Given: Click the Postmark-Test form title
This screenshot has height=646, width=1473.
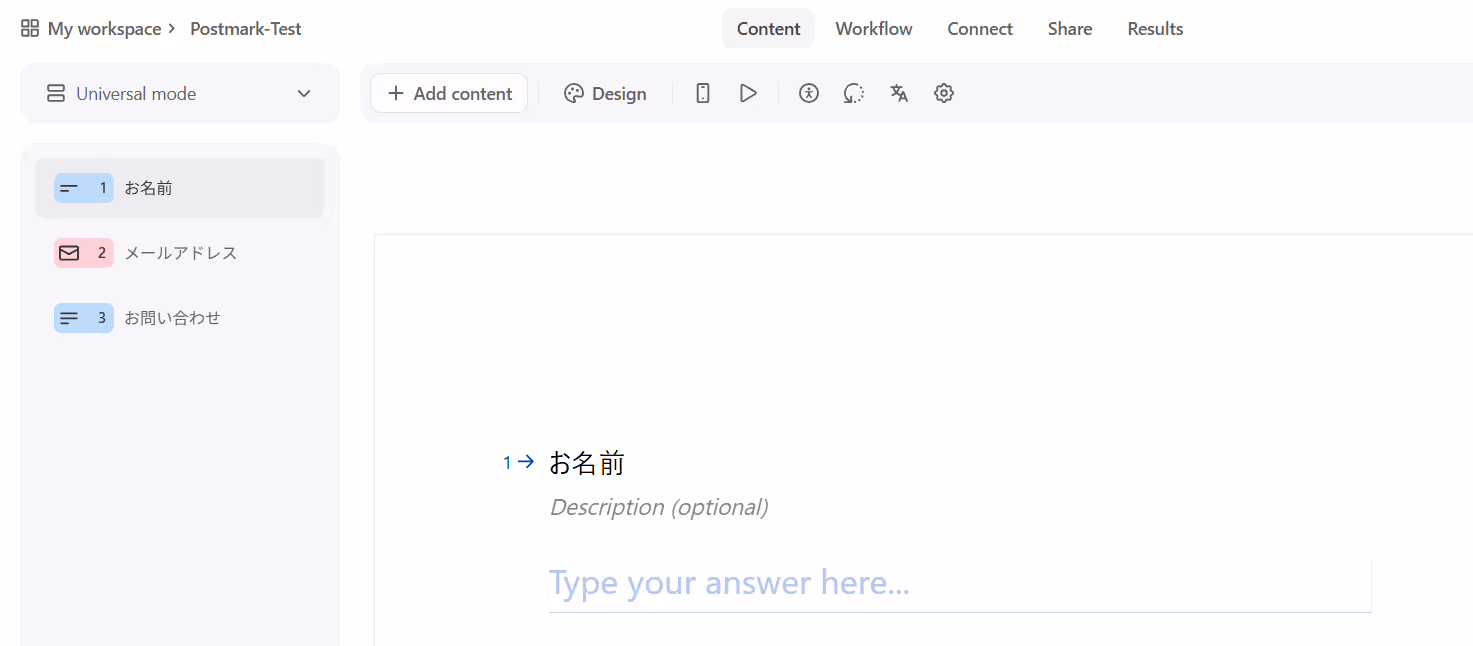Looking at the screenshot, I should 246,29.
